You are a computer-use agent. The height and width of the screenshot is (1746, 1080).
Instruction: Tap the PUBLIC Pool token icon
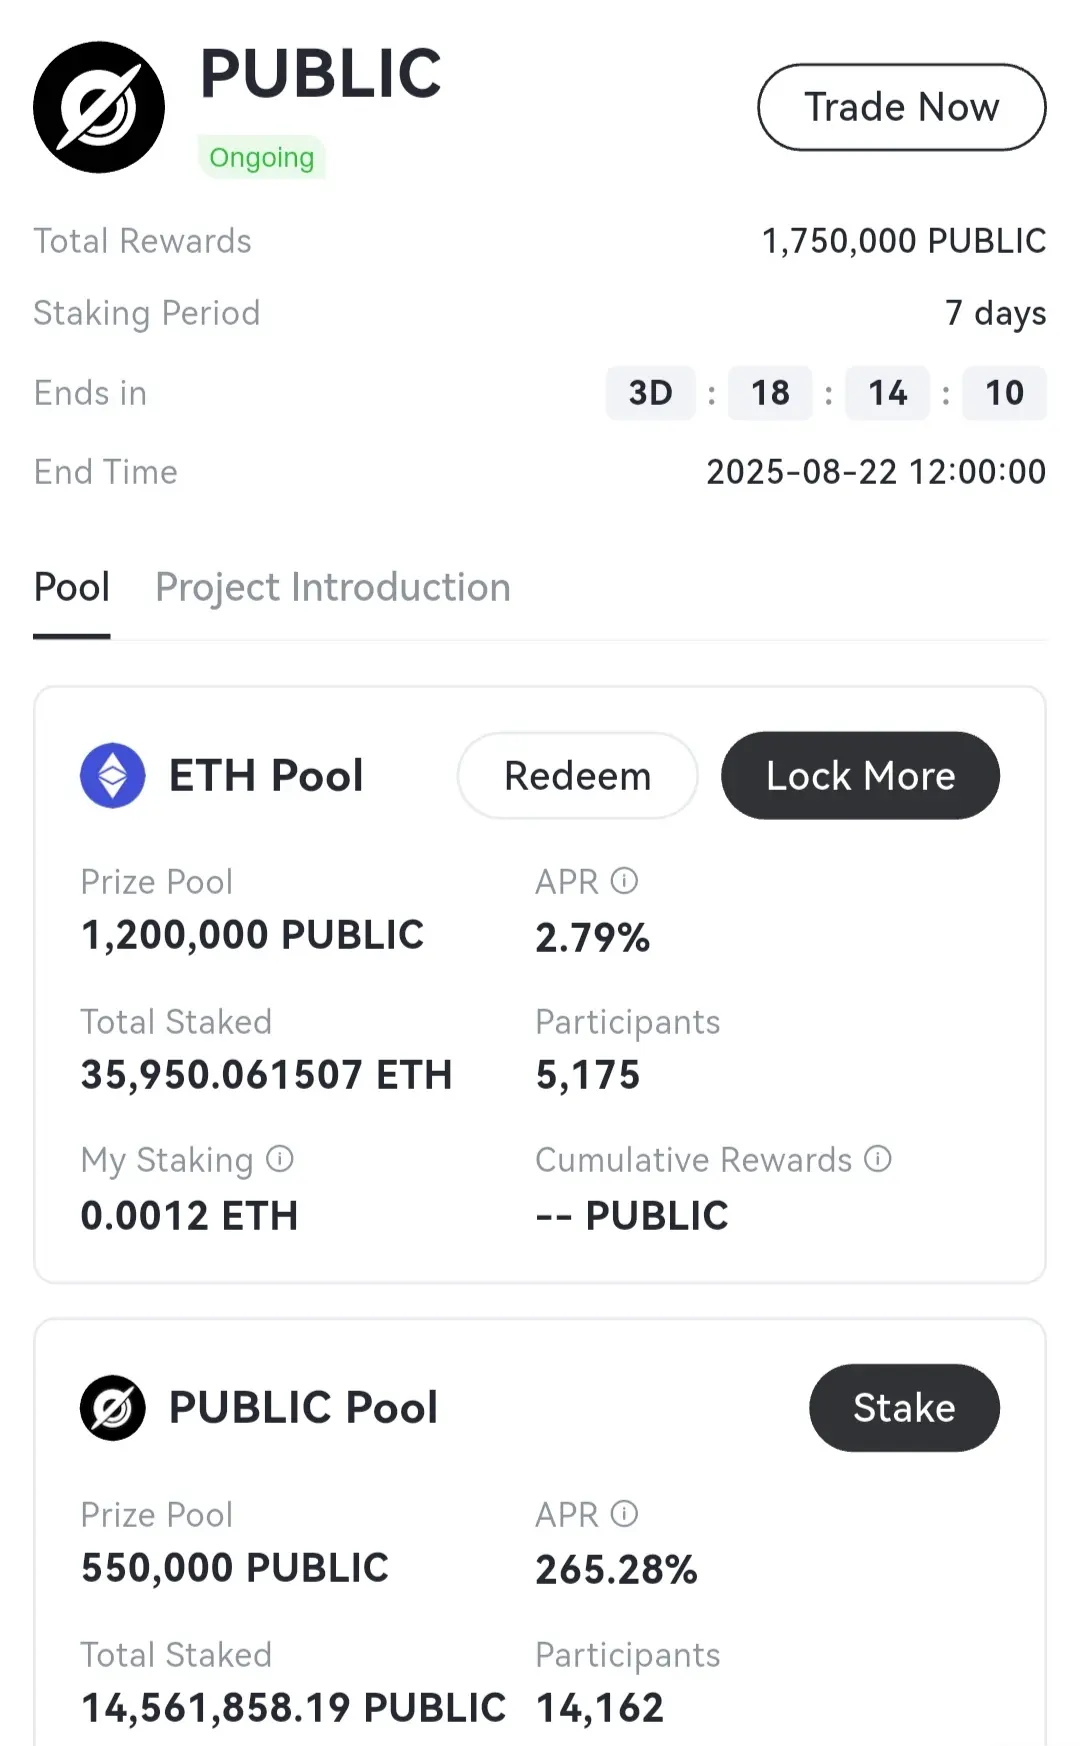coord(113,1408)
